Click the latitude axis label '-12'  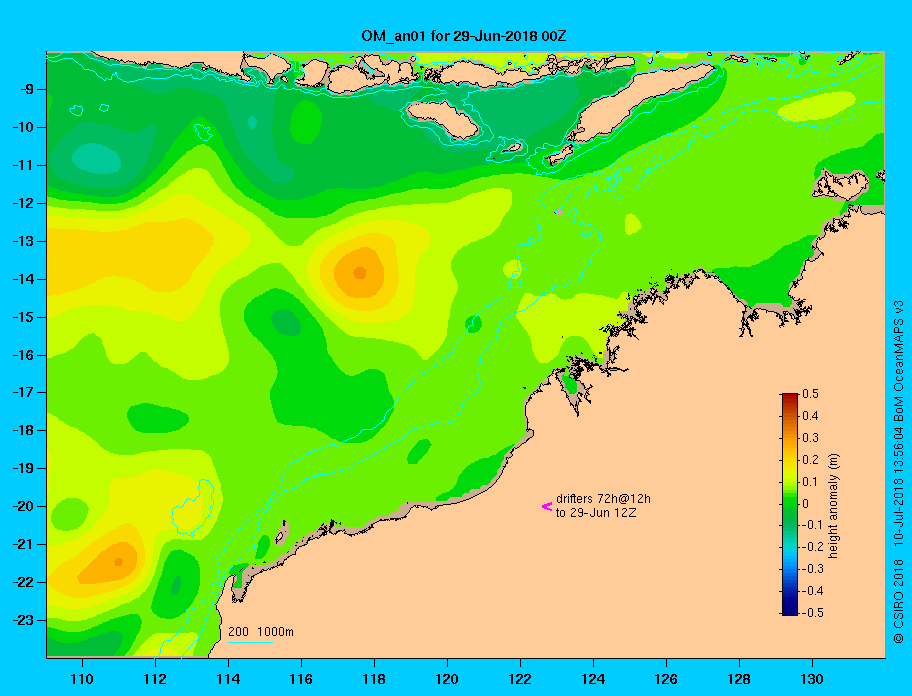click(23, 204)
